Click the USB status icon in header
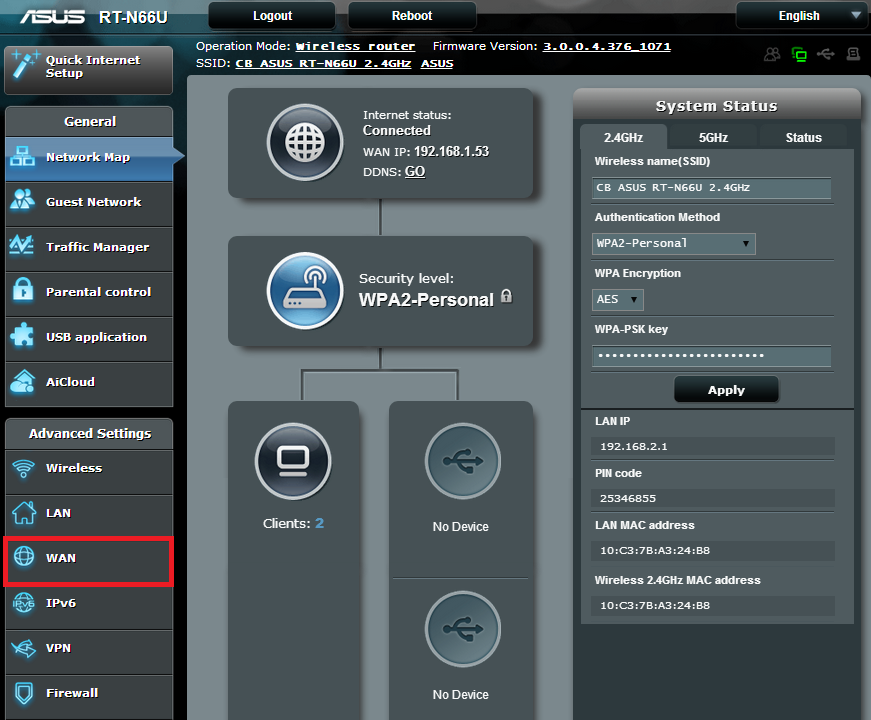871x720 pixels. pyautogui.click(x=825, y=54)
